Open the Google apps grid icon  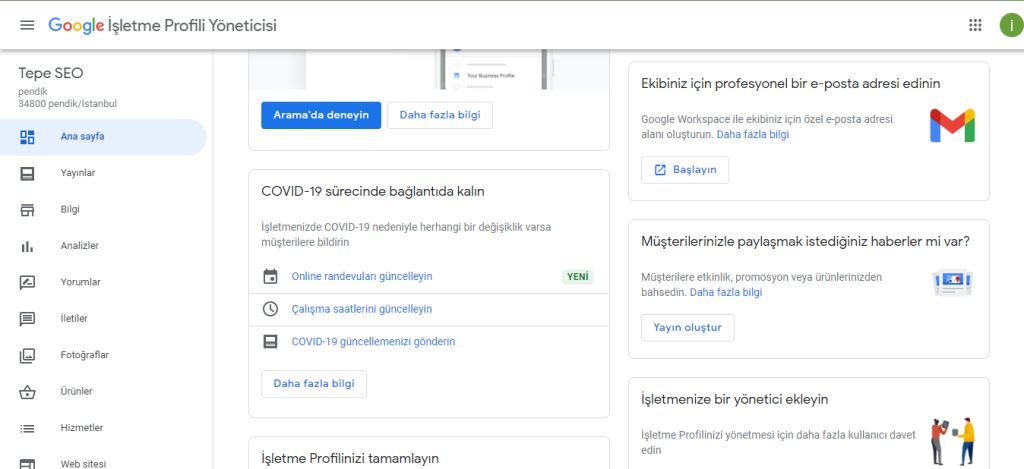pos(975,25)
